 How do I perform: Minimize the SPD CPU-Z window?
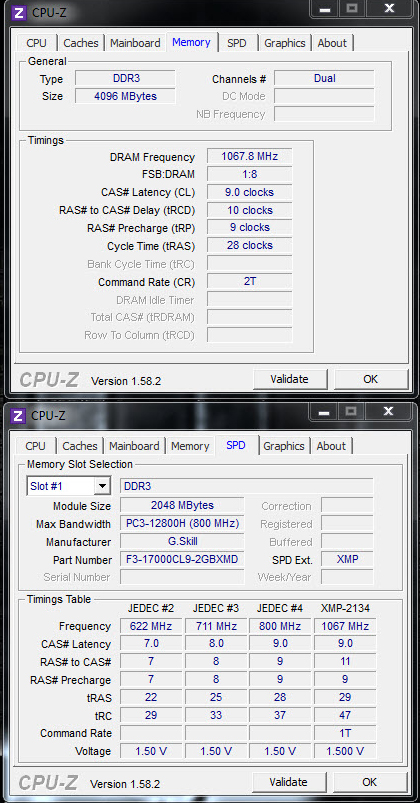(325, 411)
